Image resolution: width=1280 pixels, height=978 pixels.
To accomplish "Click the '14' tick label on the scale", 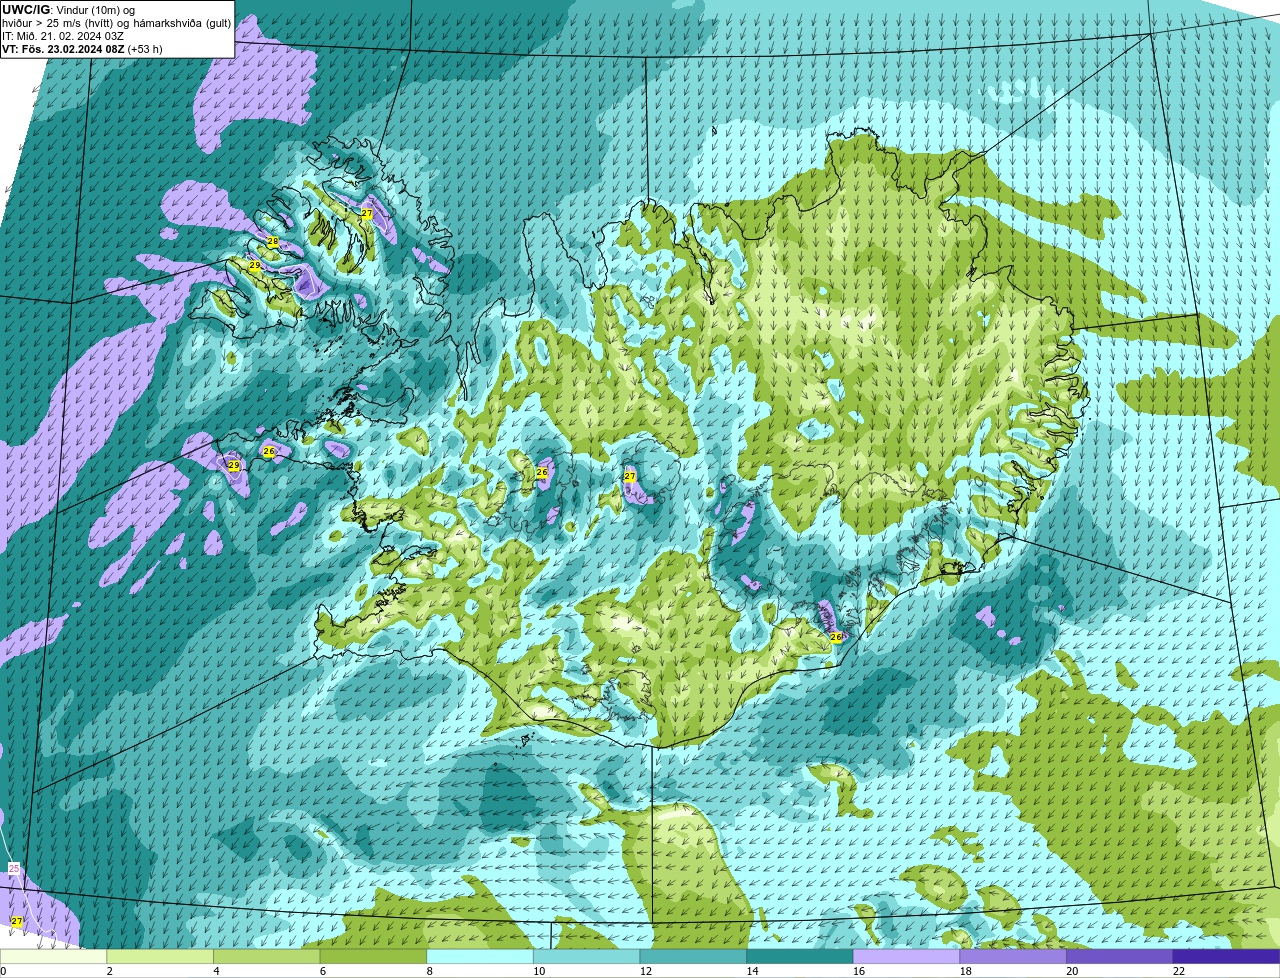I will [x=752, y=971].
